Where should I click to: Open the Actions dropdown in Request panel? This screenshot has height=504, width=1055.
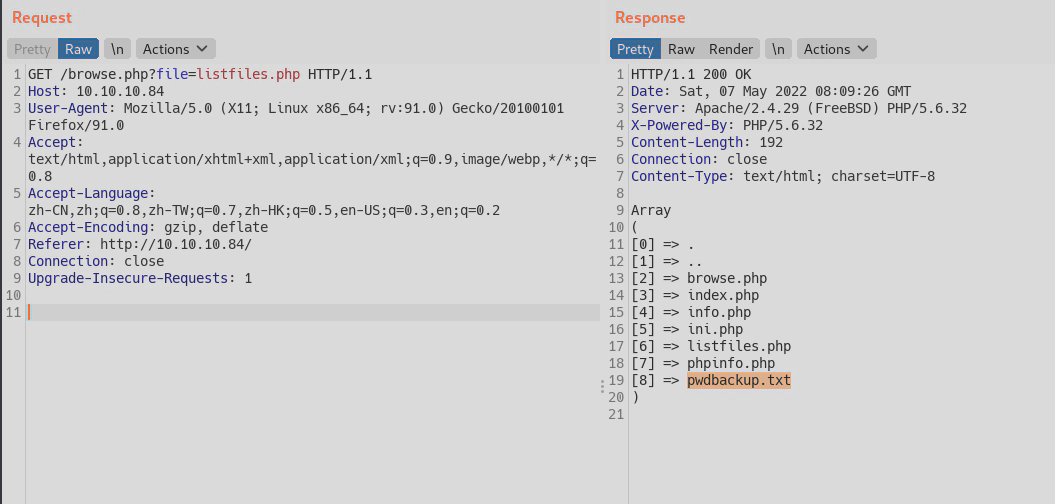point(175,49)
